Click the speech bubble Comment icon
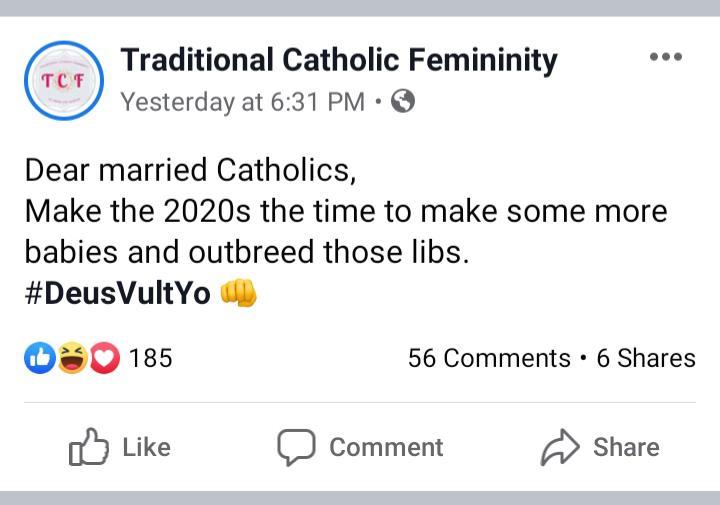Viewport: 720px width, 505px height. 297,448
